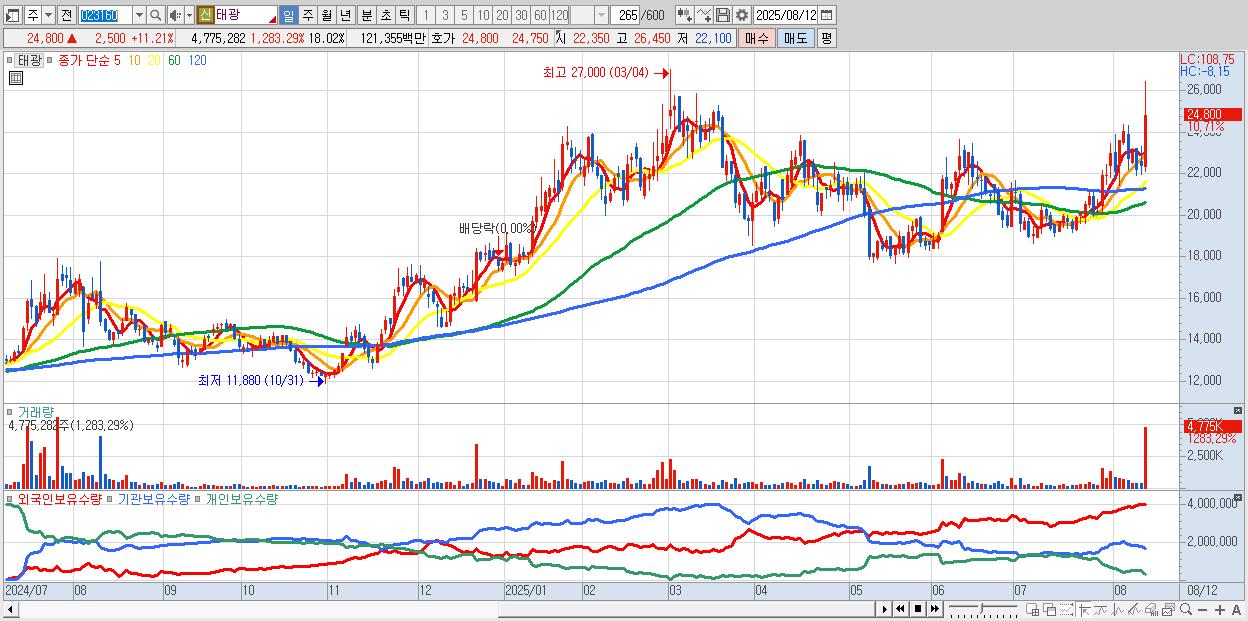Choose the 10 interval button
This screenshot has width=1248, height=621.
(x=483, y=15)
